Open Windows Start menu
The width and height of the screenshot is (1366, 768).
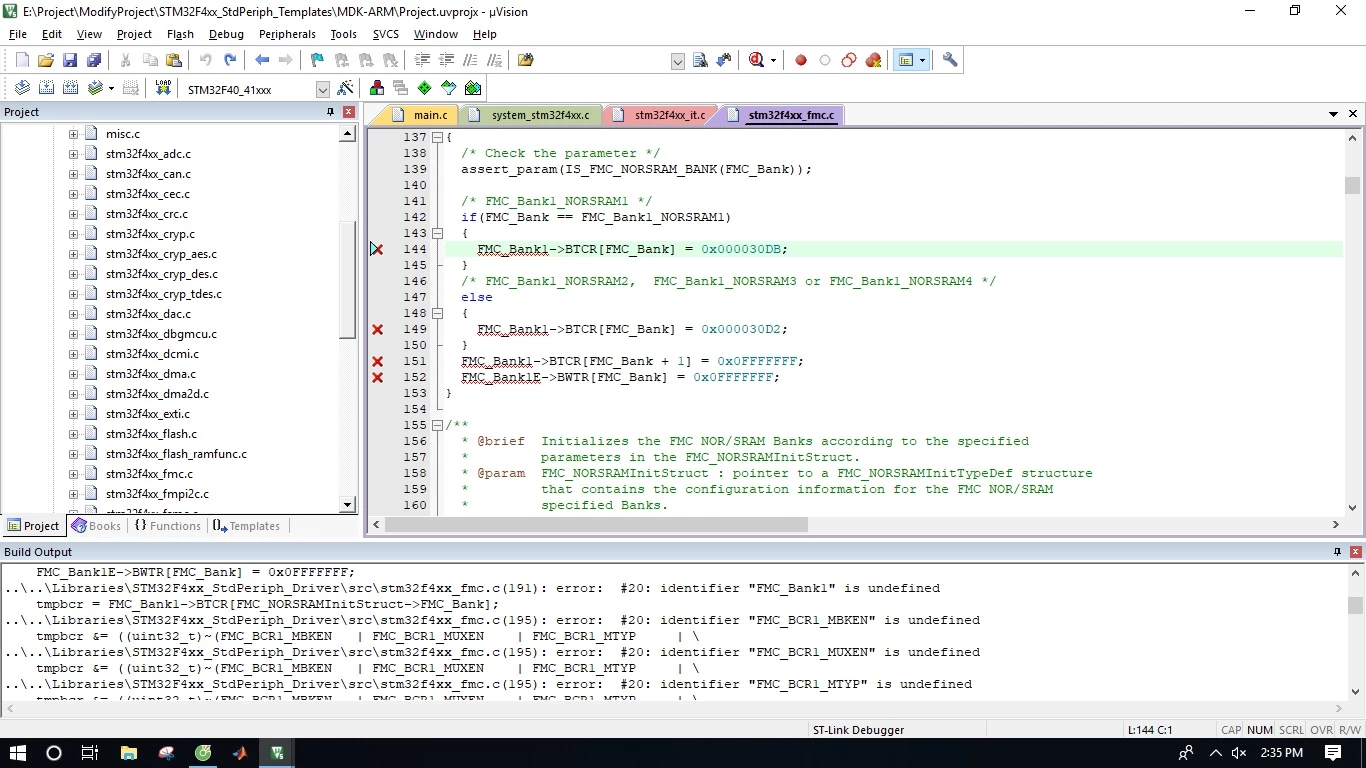point(17,753)
